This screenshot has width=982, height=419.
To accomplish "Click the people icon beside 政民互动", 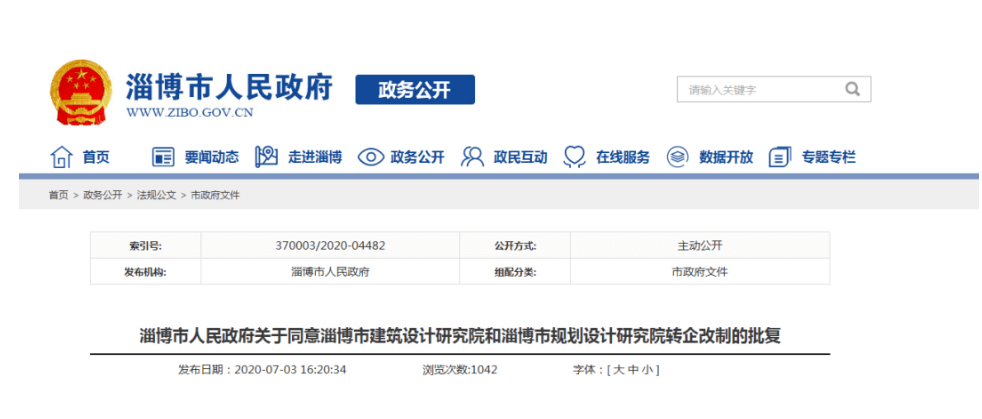I will (472, 157).
